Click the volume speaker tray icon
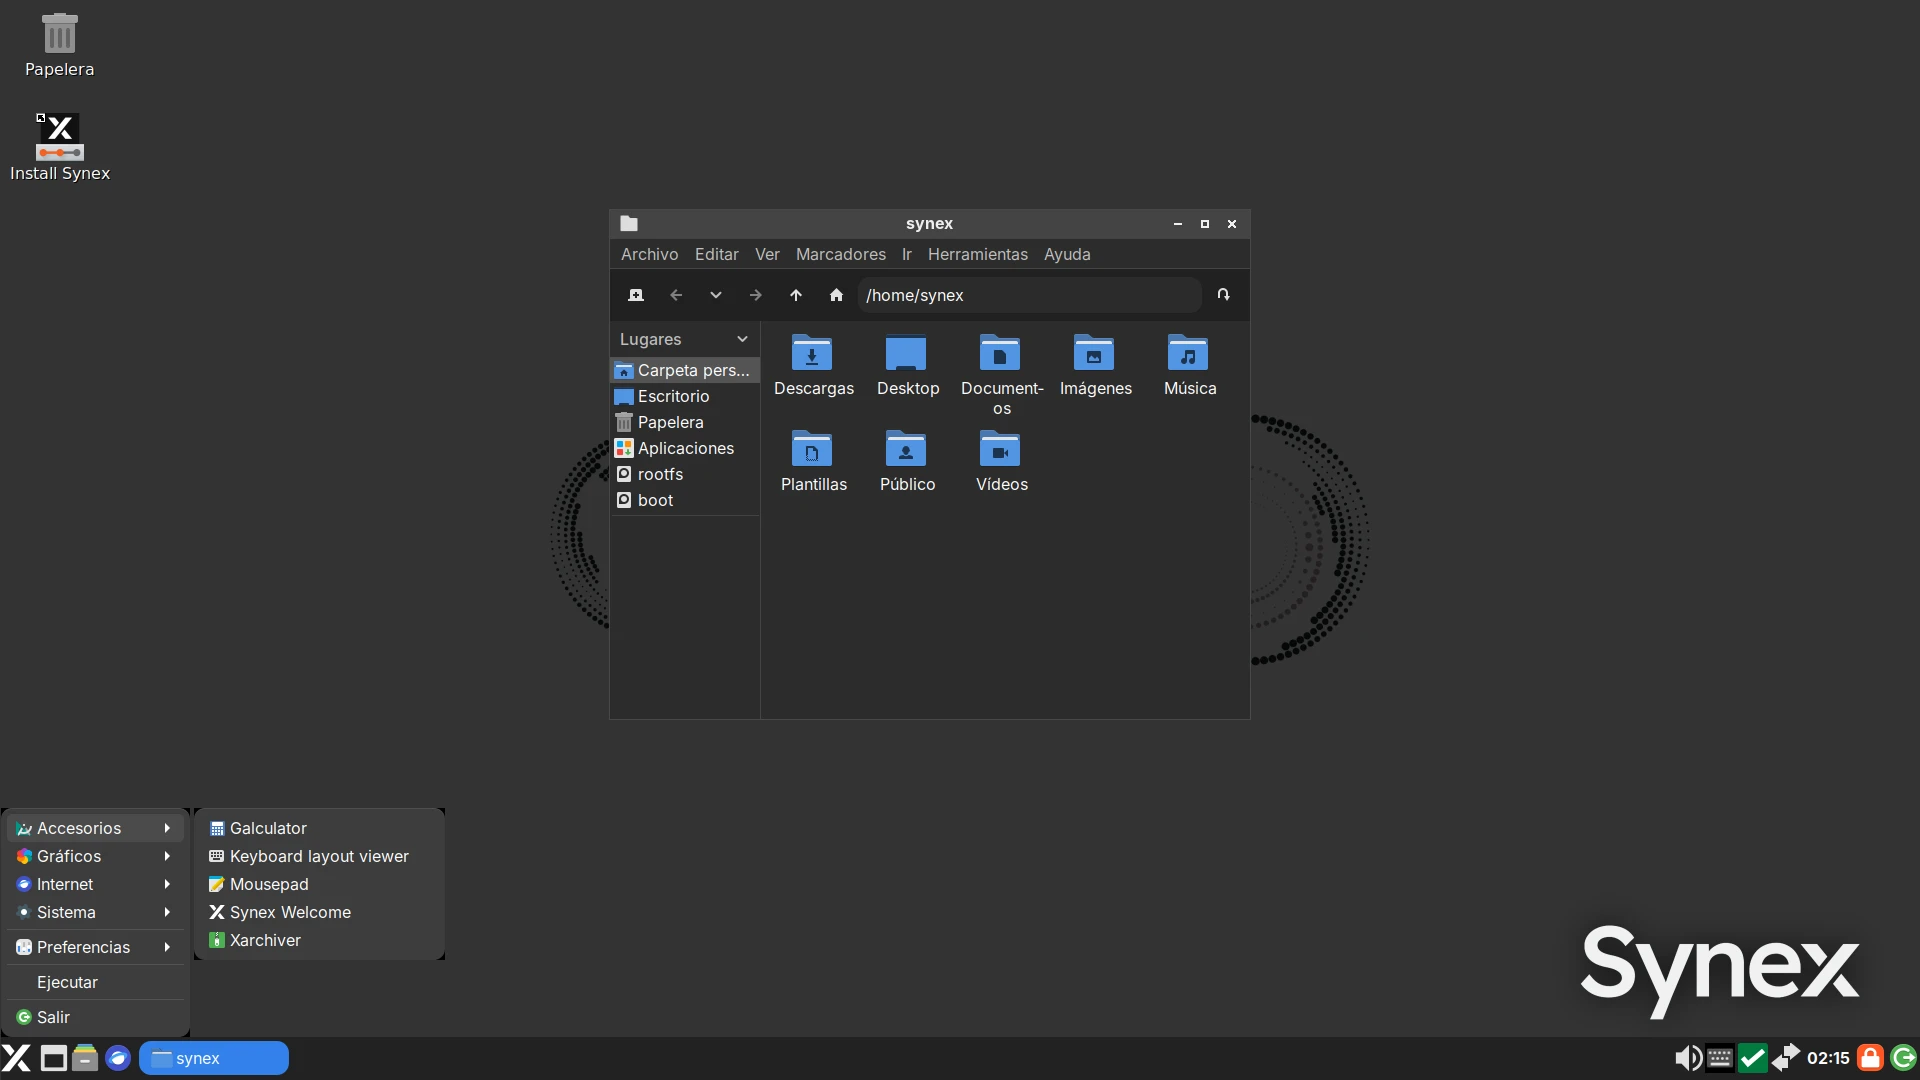This screenshot has height=1080, width=1920. point(1687,1058)
